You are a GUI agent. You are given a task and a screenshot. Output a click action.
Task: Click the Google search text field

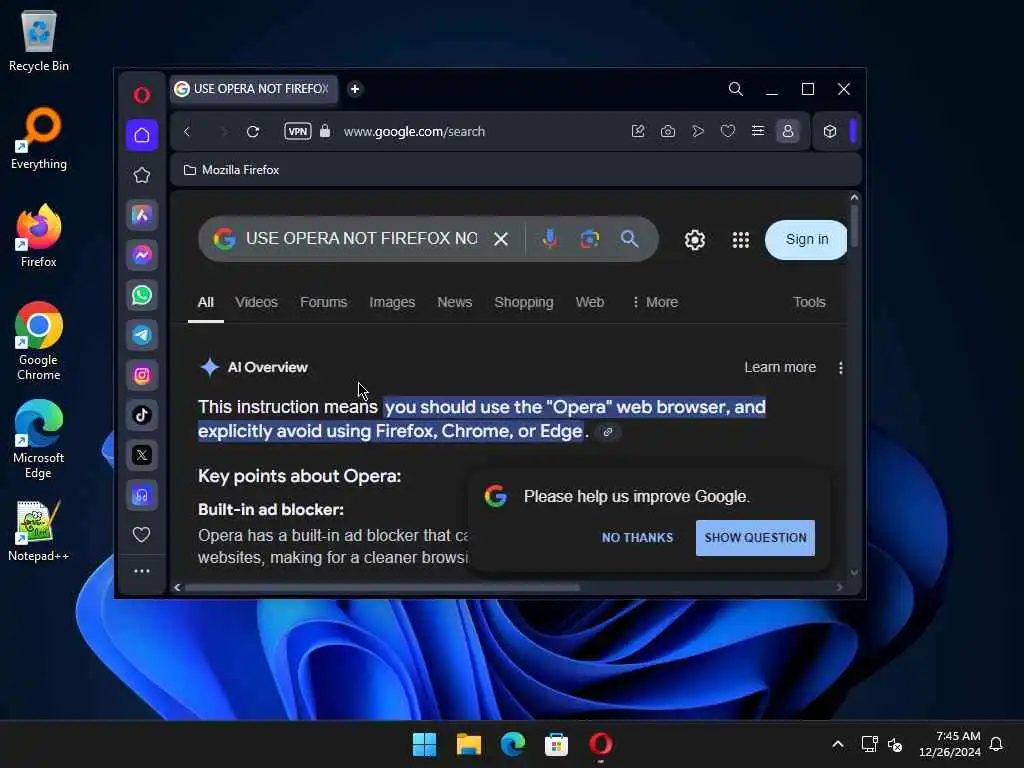(x=362, y=239)
